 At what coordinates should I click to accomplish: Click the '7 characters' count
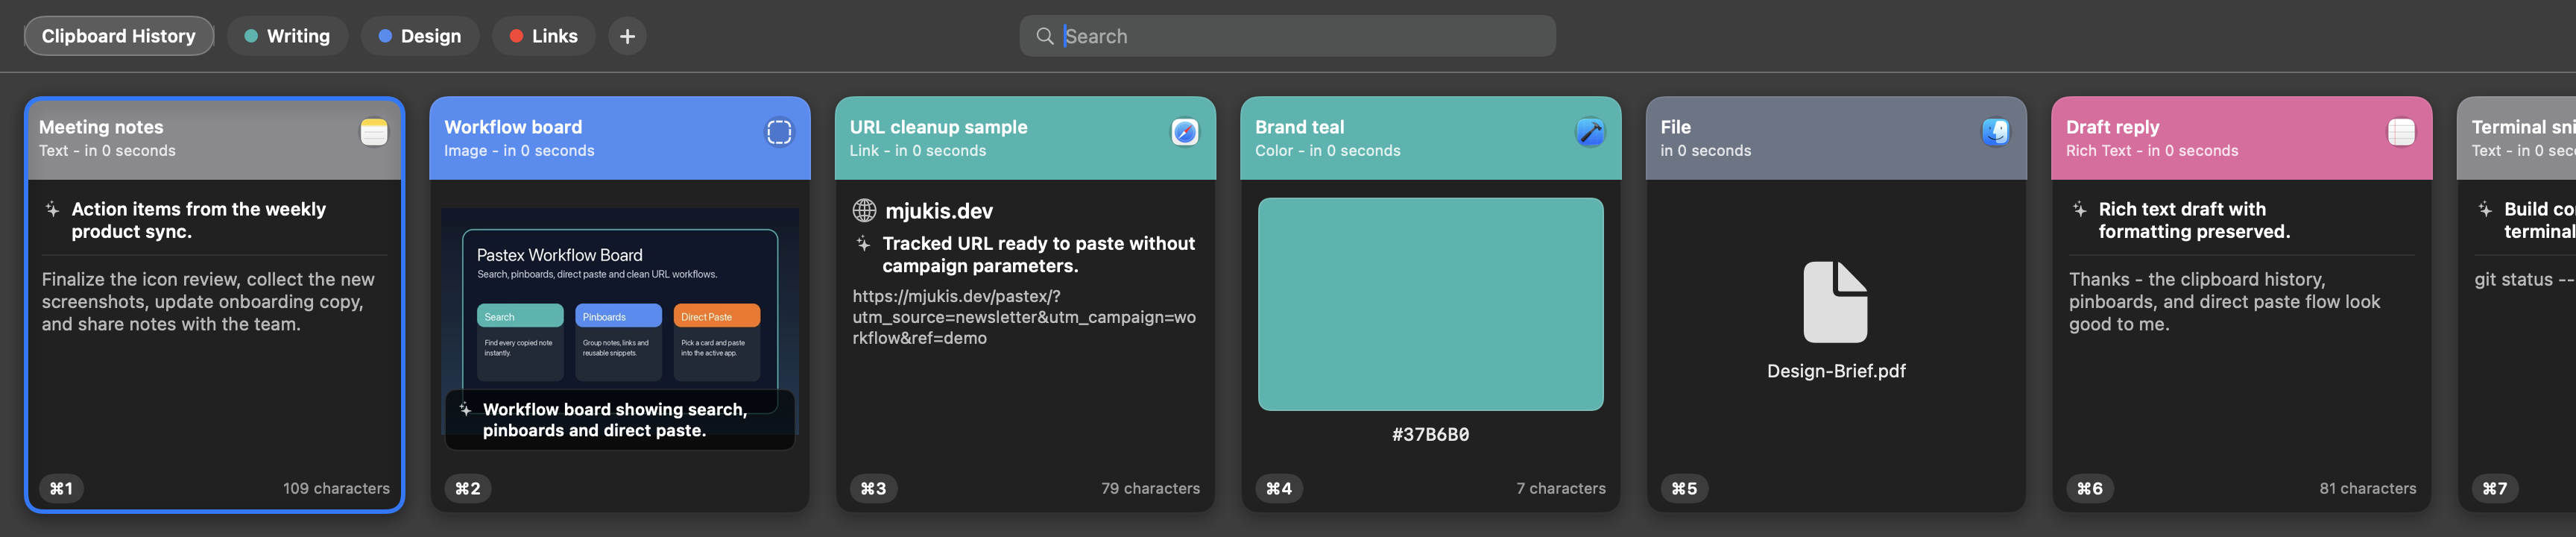pos(1560,488)
